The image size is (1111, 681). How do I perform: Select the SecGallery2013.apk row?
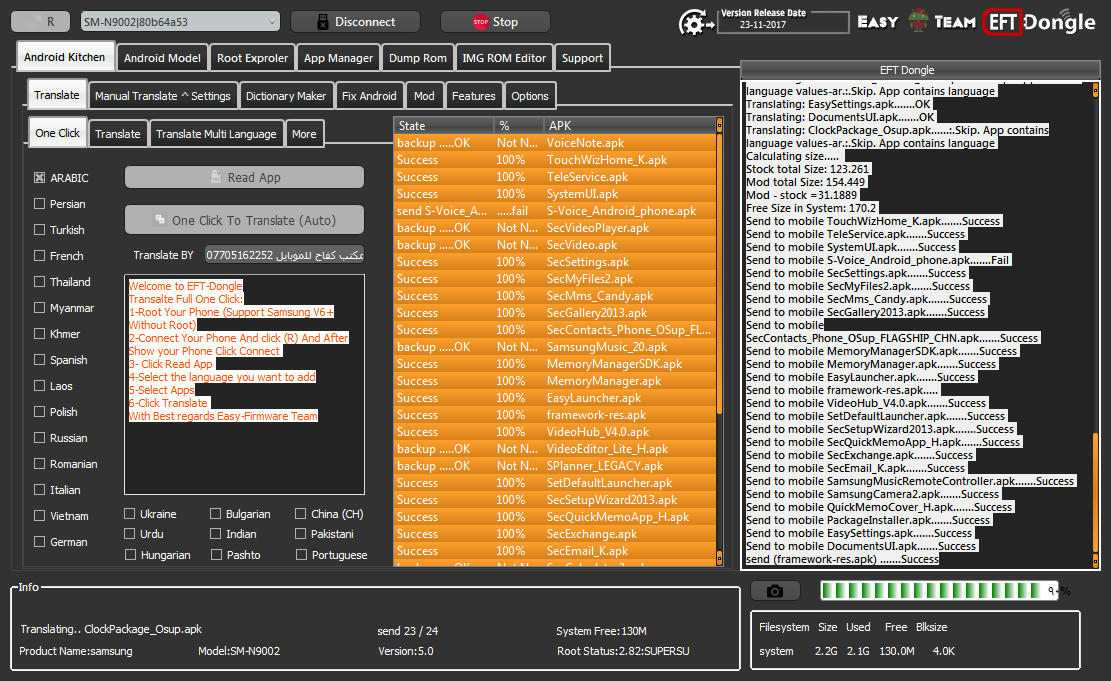click(x=555, y=313)
